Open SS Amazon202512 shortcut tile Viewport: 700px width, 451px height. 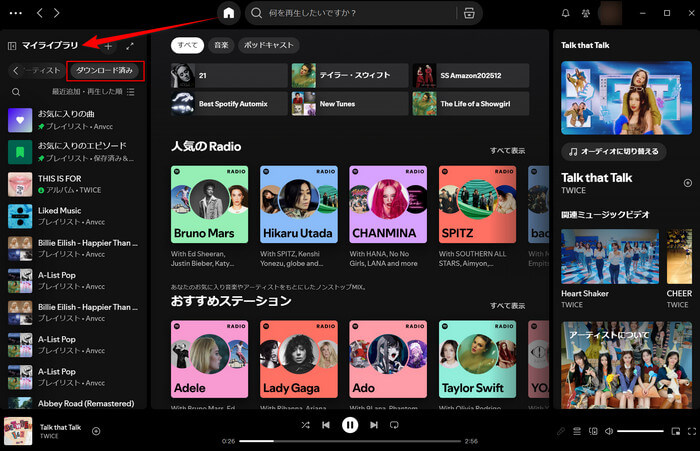(x=471, y=75)
